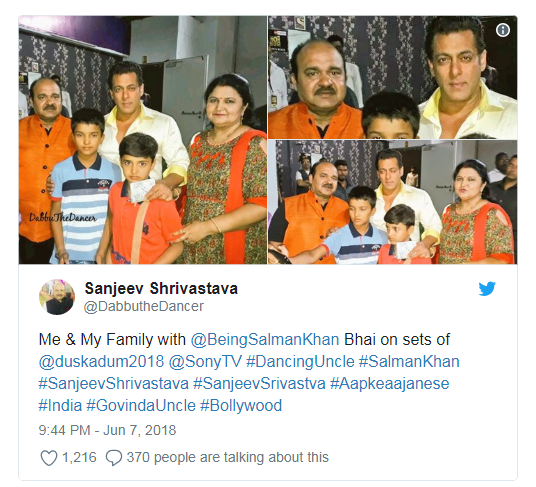The height and width of the screenshot is (487, 536).
Task: Open the #DancingUncle hashtag
Action: 300,362
